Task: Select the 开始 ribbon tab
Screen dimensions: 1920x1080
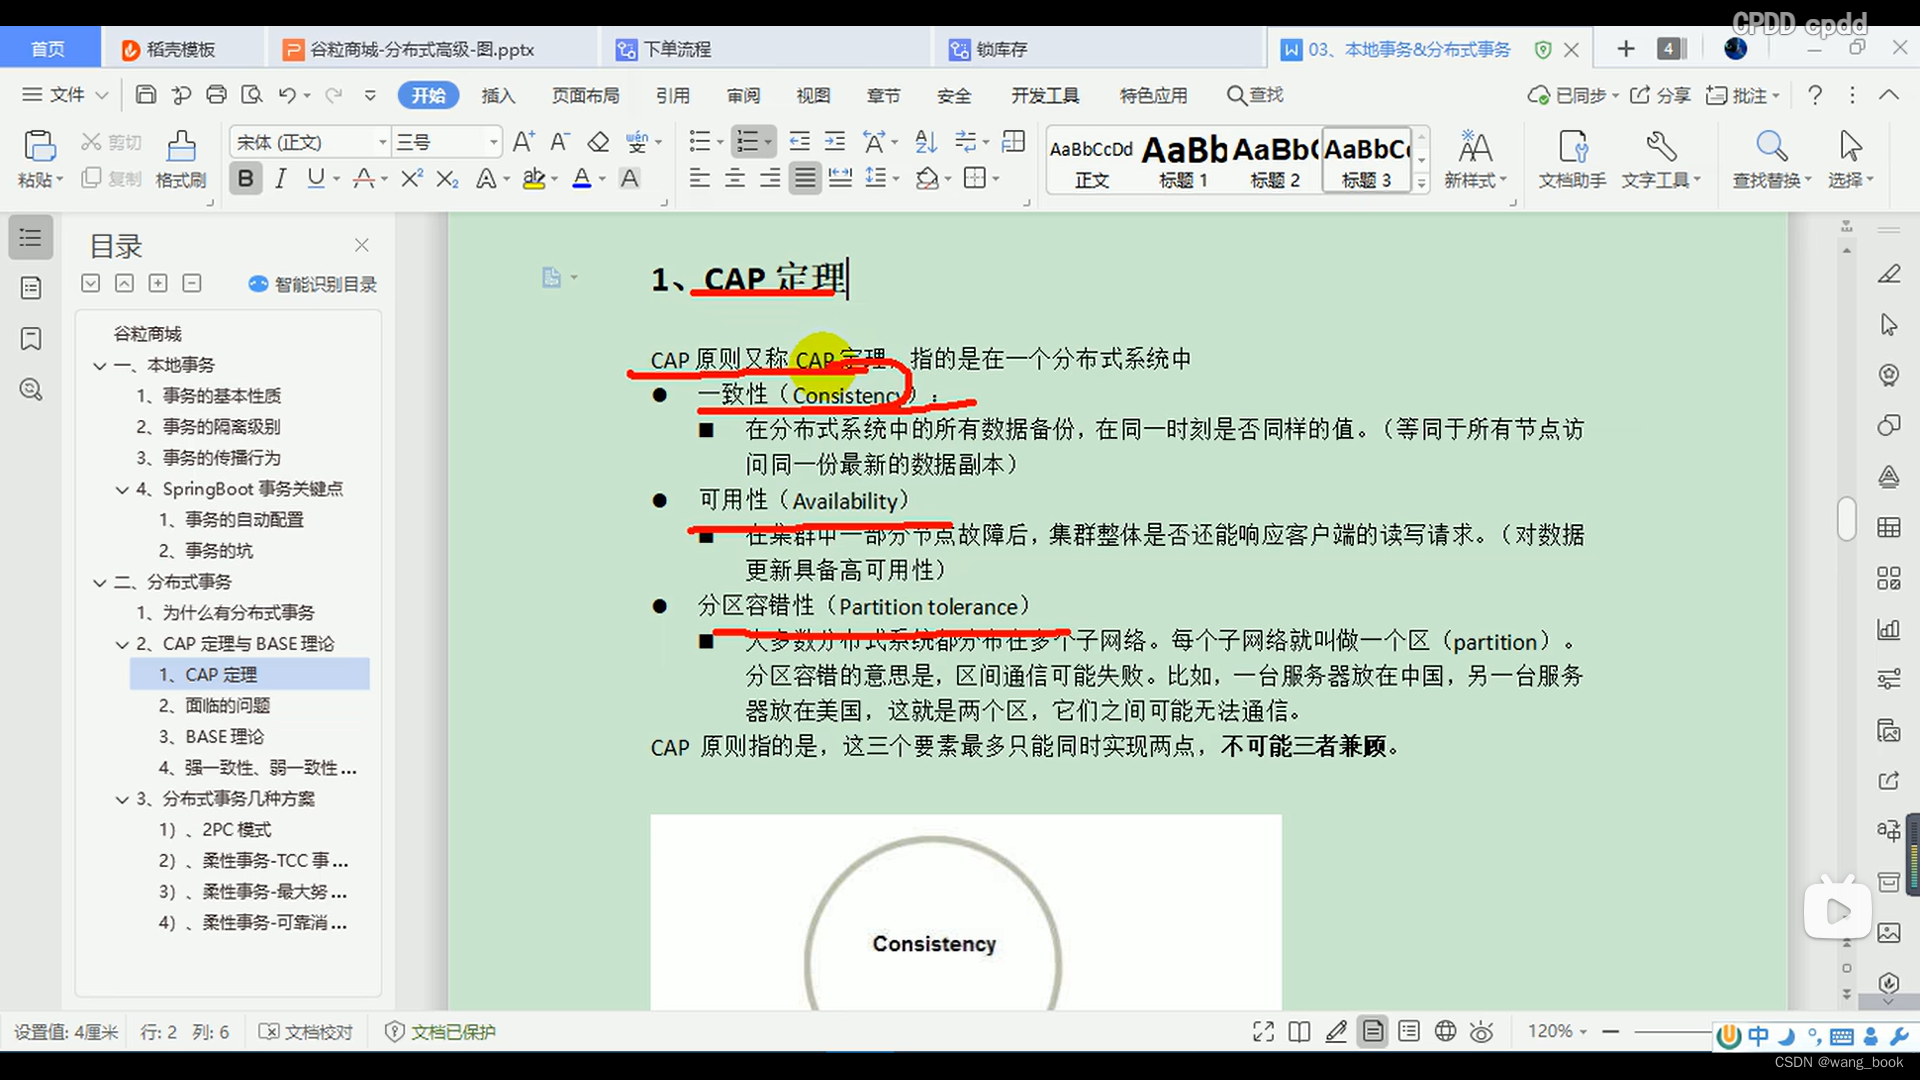Action: [x=427, y=95]
